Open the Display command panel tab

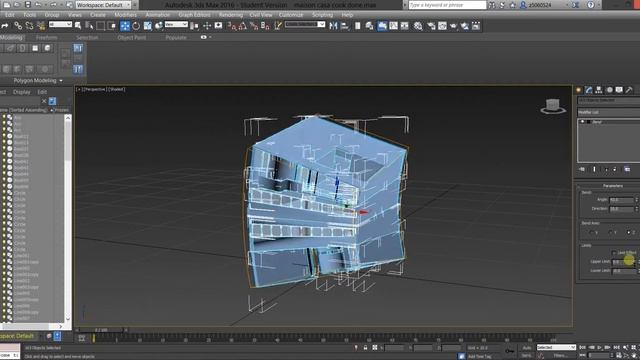pyautogui.click(x=619, y=90)
